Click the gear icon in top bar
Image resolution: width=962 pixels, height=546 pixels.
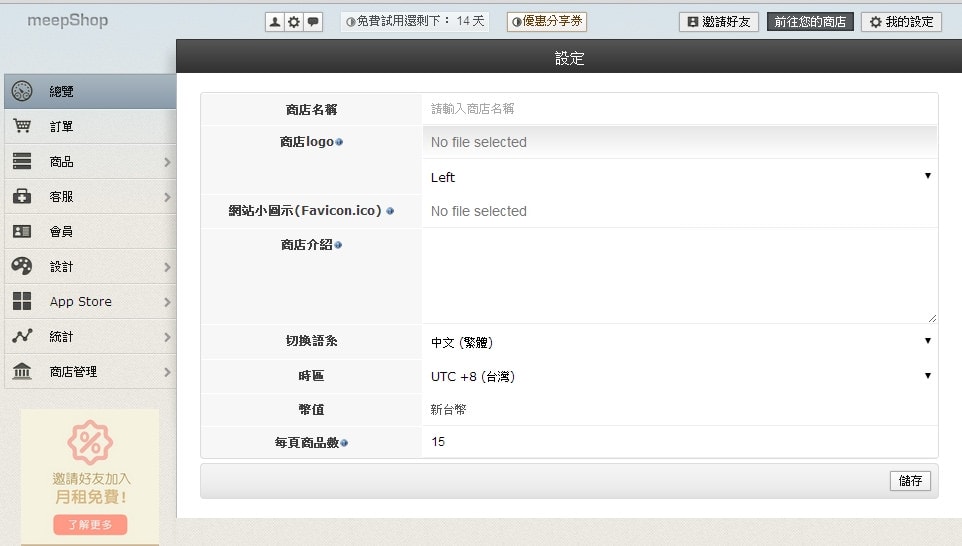click(294, 22)
